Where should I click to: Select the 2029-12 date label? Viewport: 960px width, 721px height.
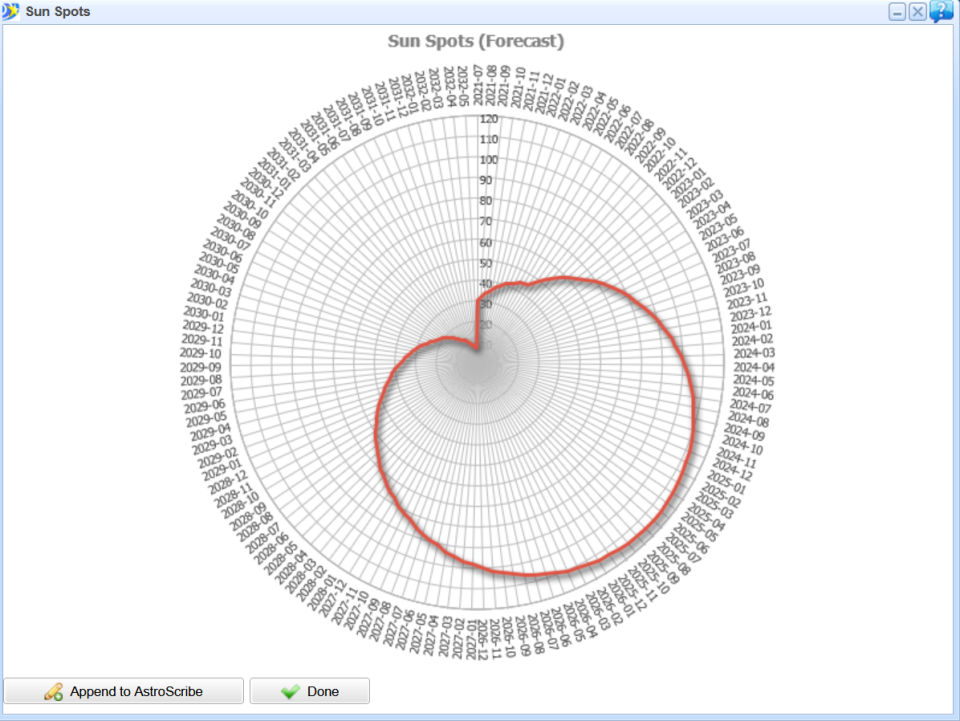click(x=203, y=327)
